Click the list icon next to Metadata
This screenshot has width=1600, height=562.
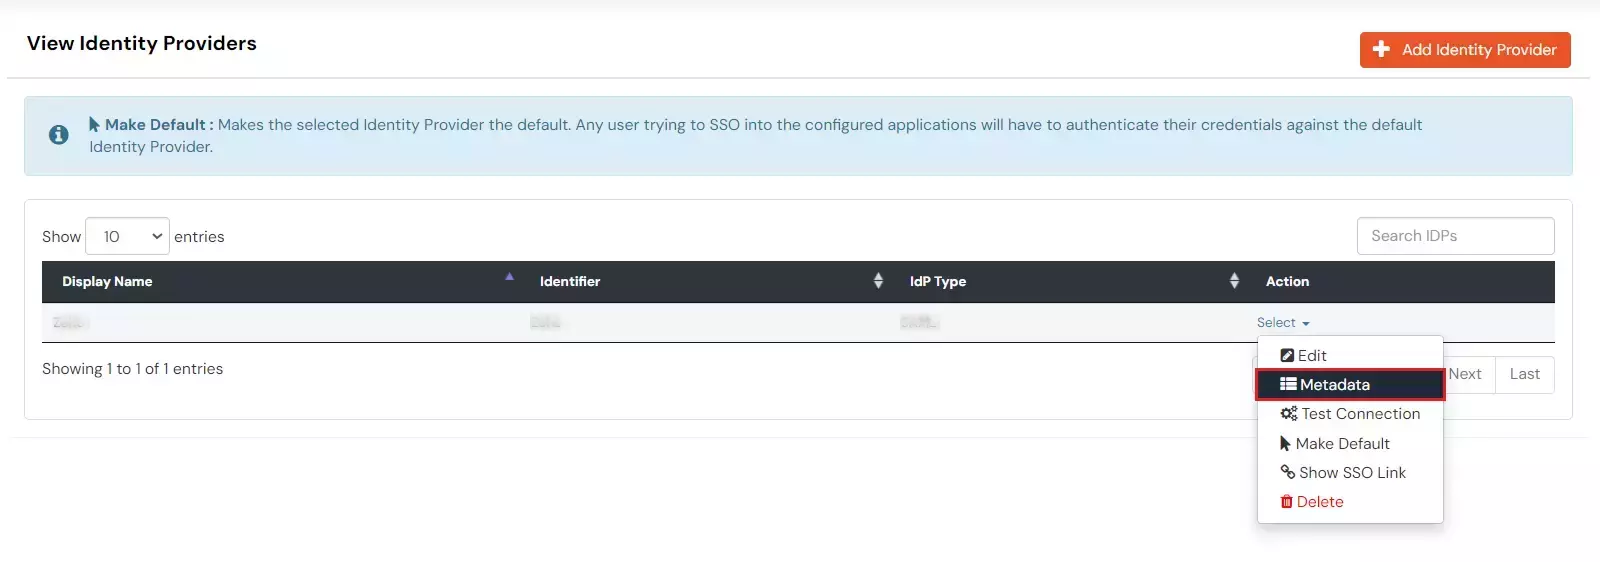point(1288,384)
